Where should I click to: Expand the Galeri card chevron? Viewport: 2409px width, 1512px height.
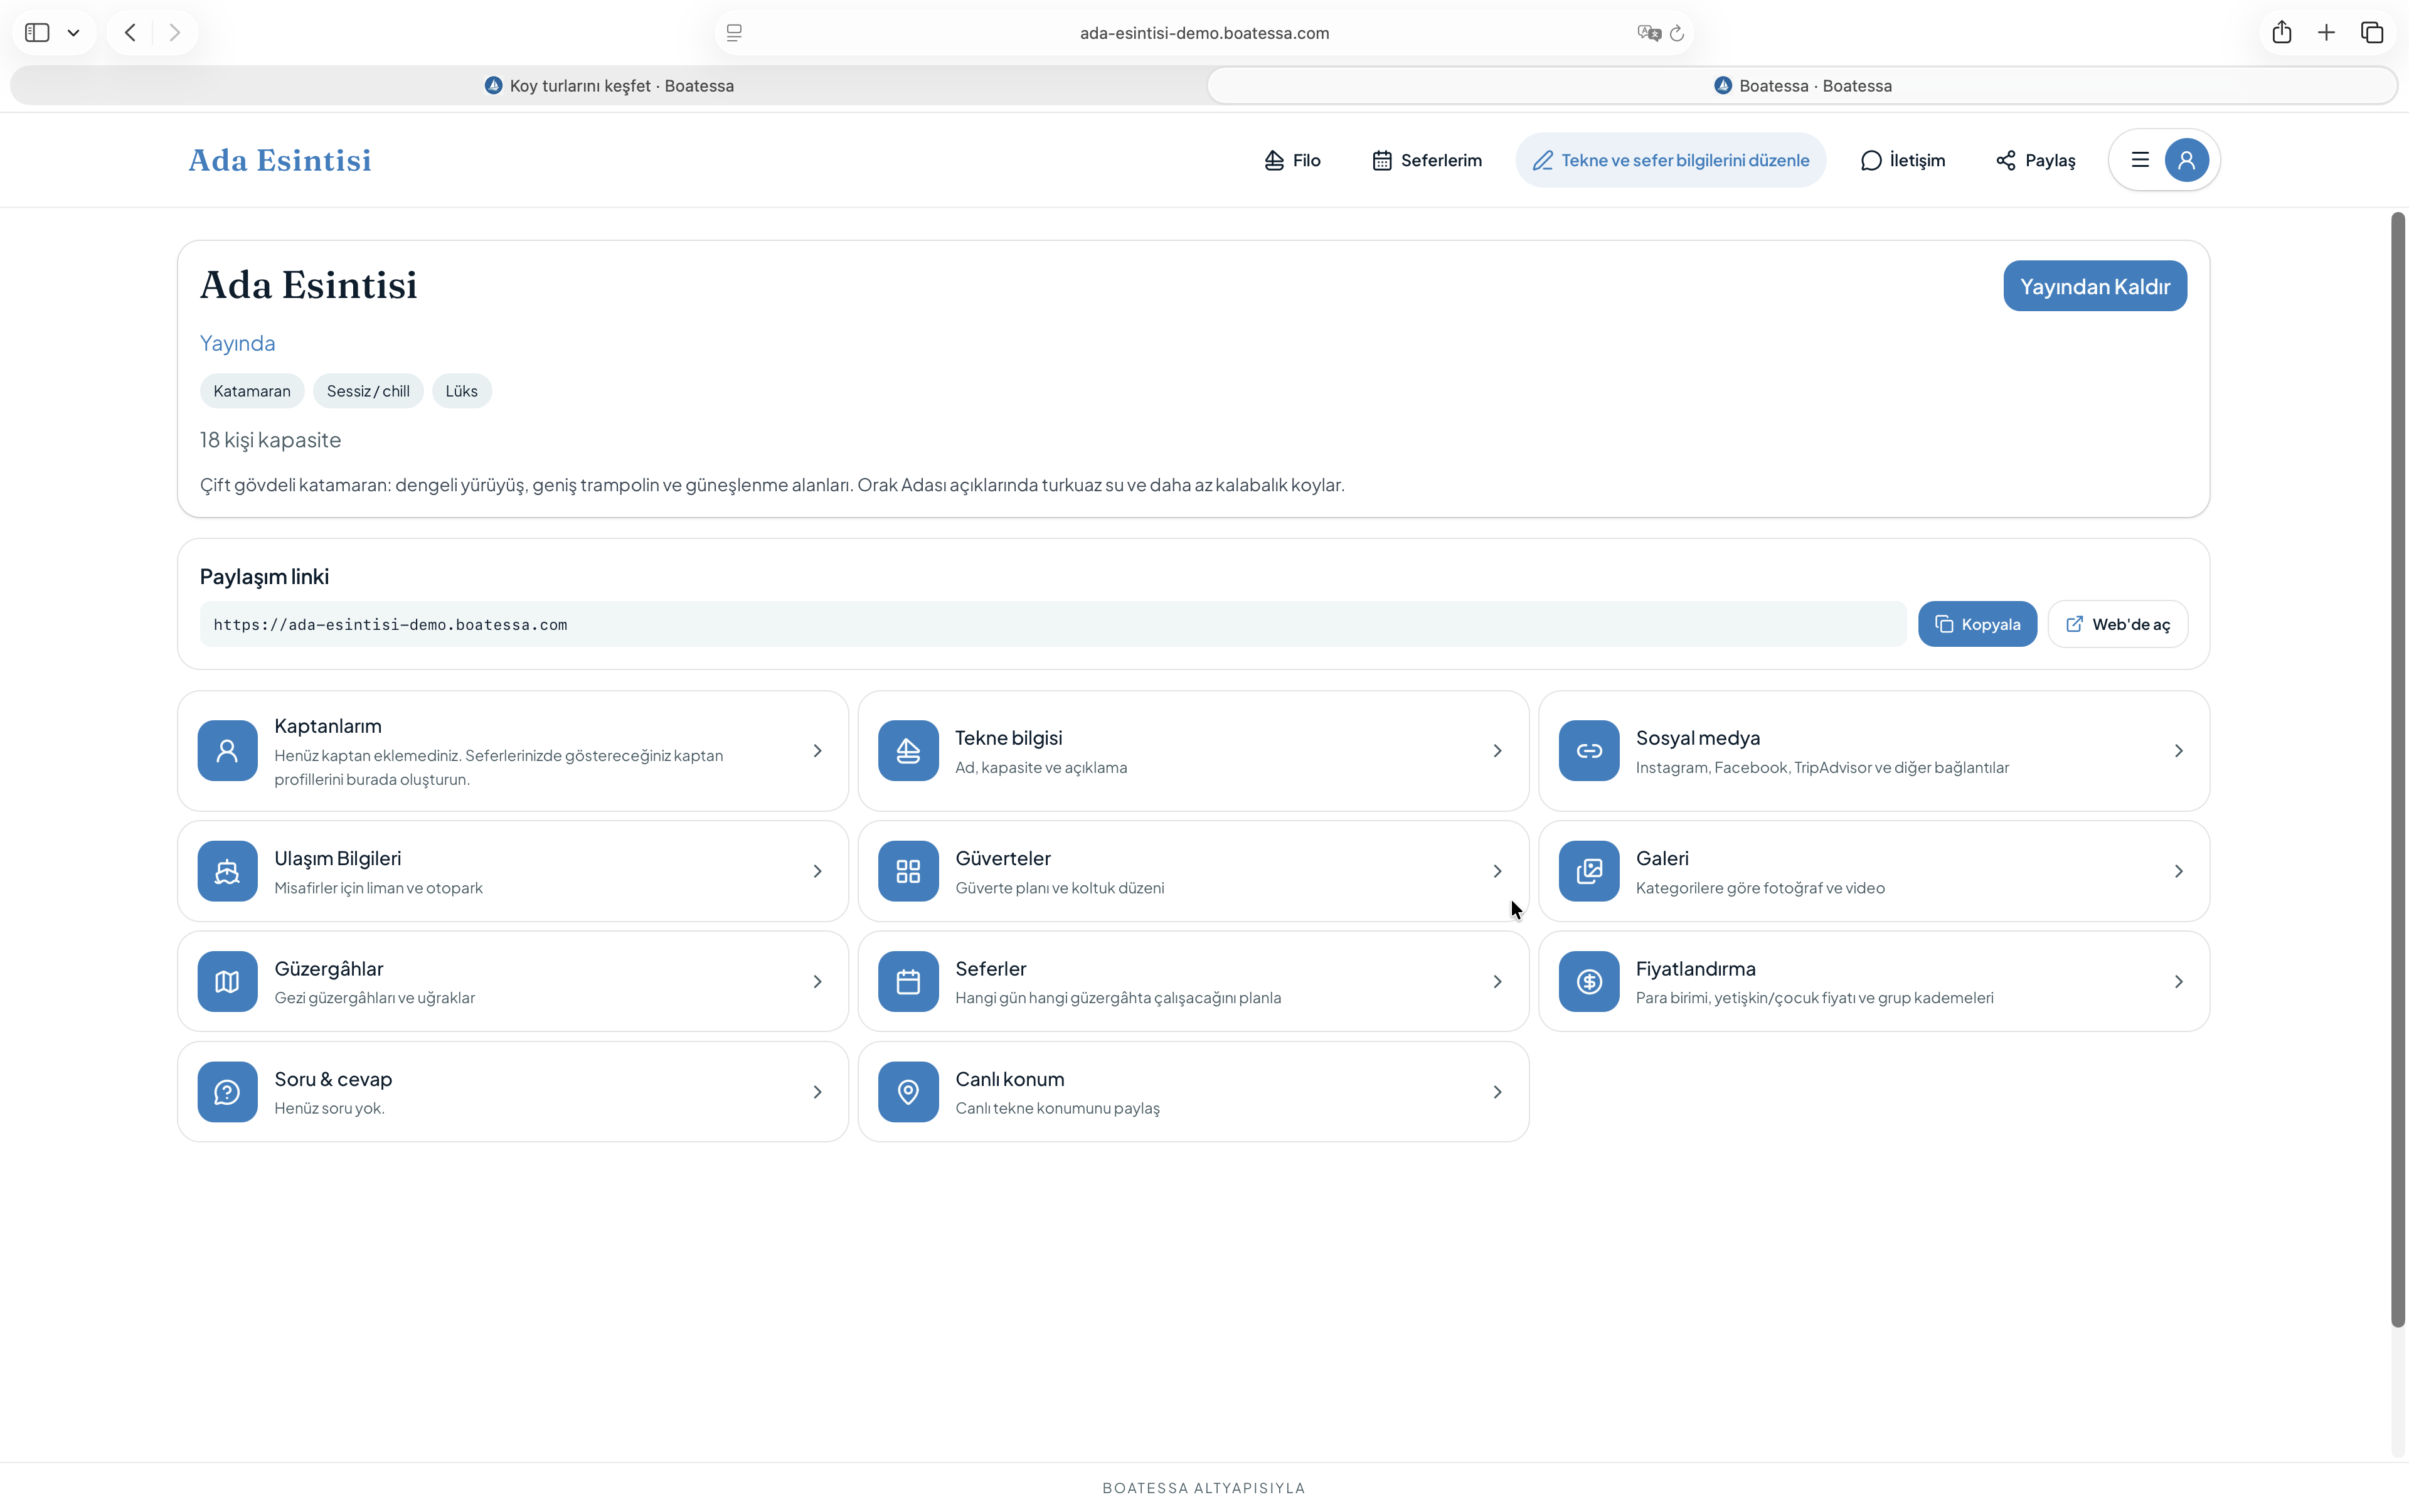coord(2178,872)
